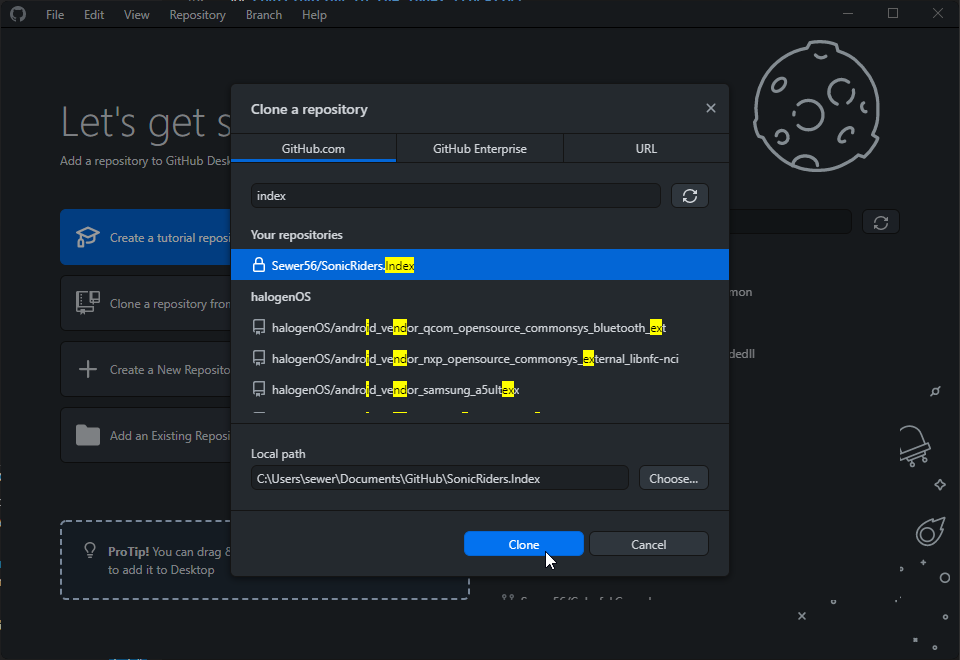This screenshot has height=660, width=960.
Task: Click Create a tutorial repository in the background window
Action: [x=146, y=238]
